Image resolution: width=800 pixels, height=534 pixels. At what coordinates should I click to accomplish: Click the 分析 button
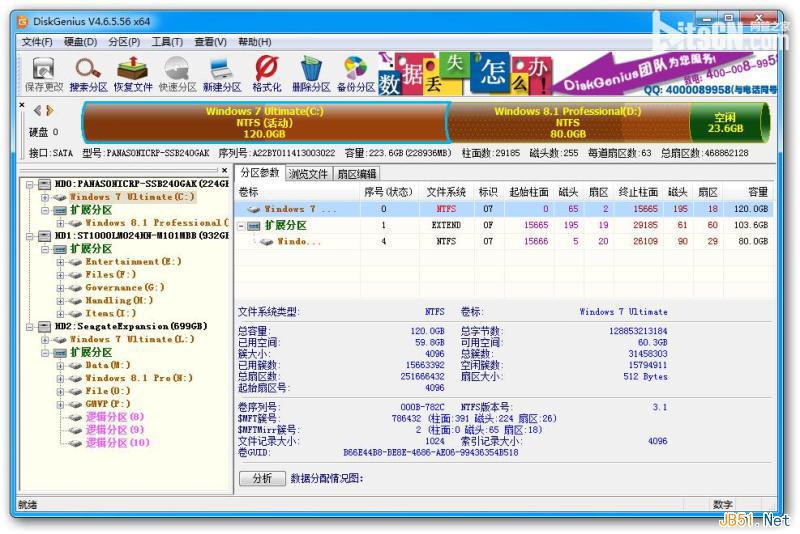point(262,478)
